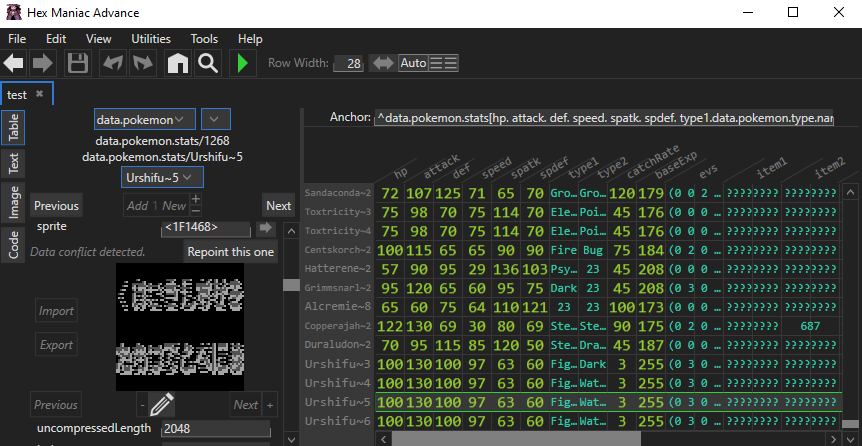Click the uncompressedLength value field
862x446 pixels.
click(x=215, y=428)
